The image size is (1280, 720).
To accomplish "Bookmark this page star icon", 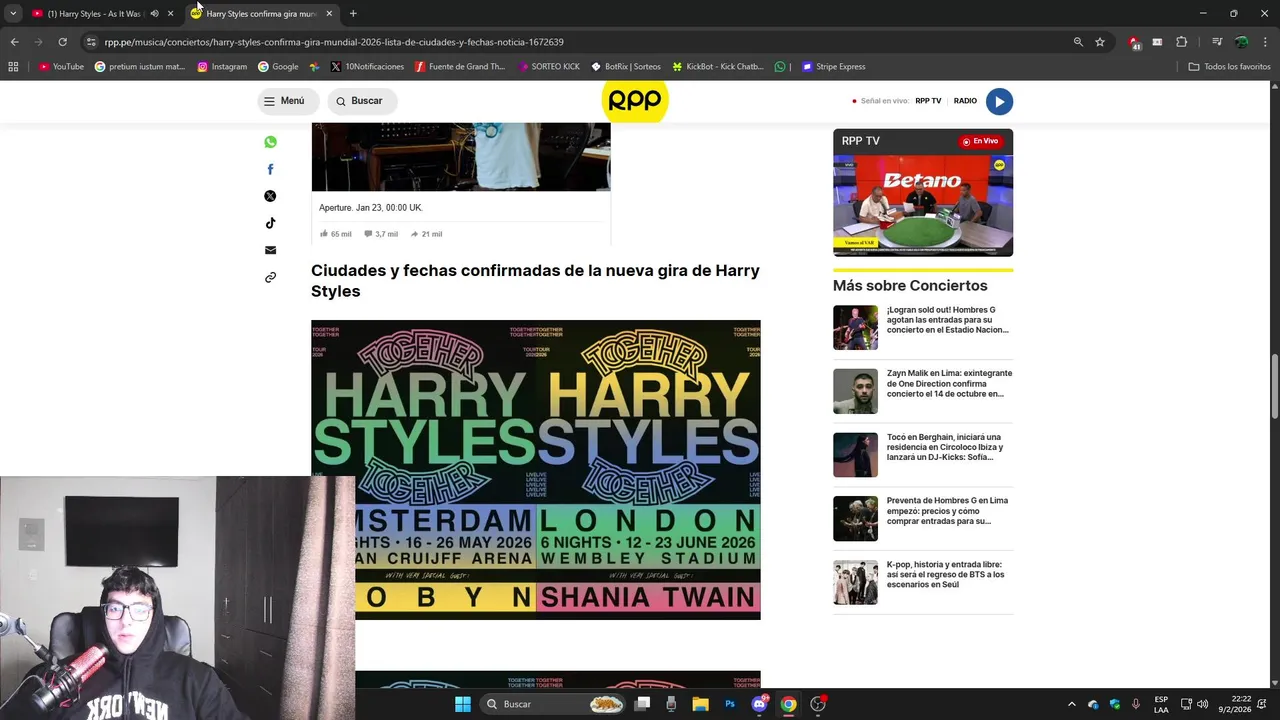I will tap(1100, 42).
